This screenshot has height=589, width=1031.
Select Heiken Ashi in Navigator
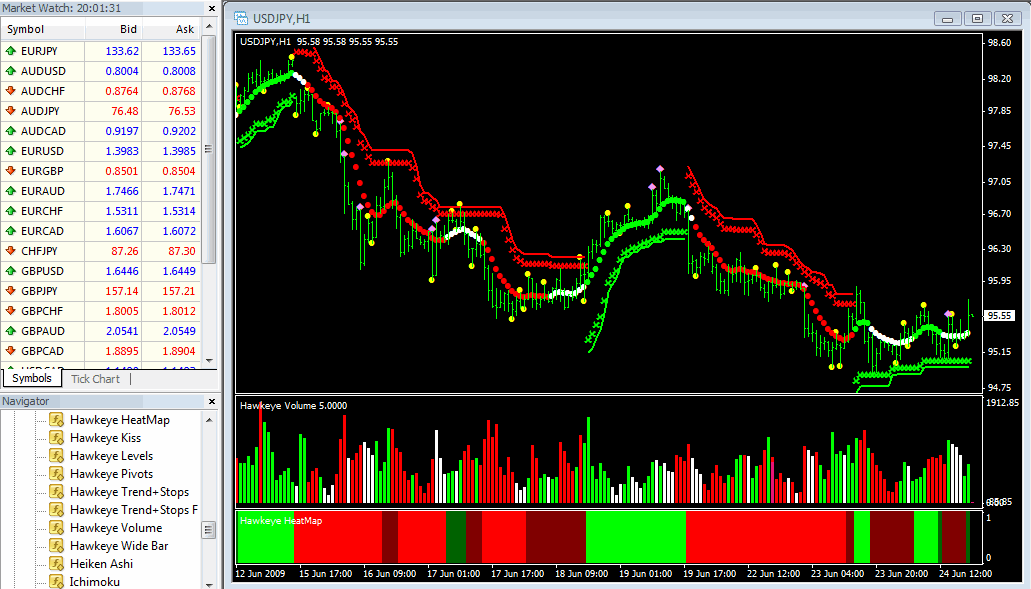pos(101,563)
